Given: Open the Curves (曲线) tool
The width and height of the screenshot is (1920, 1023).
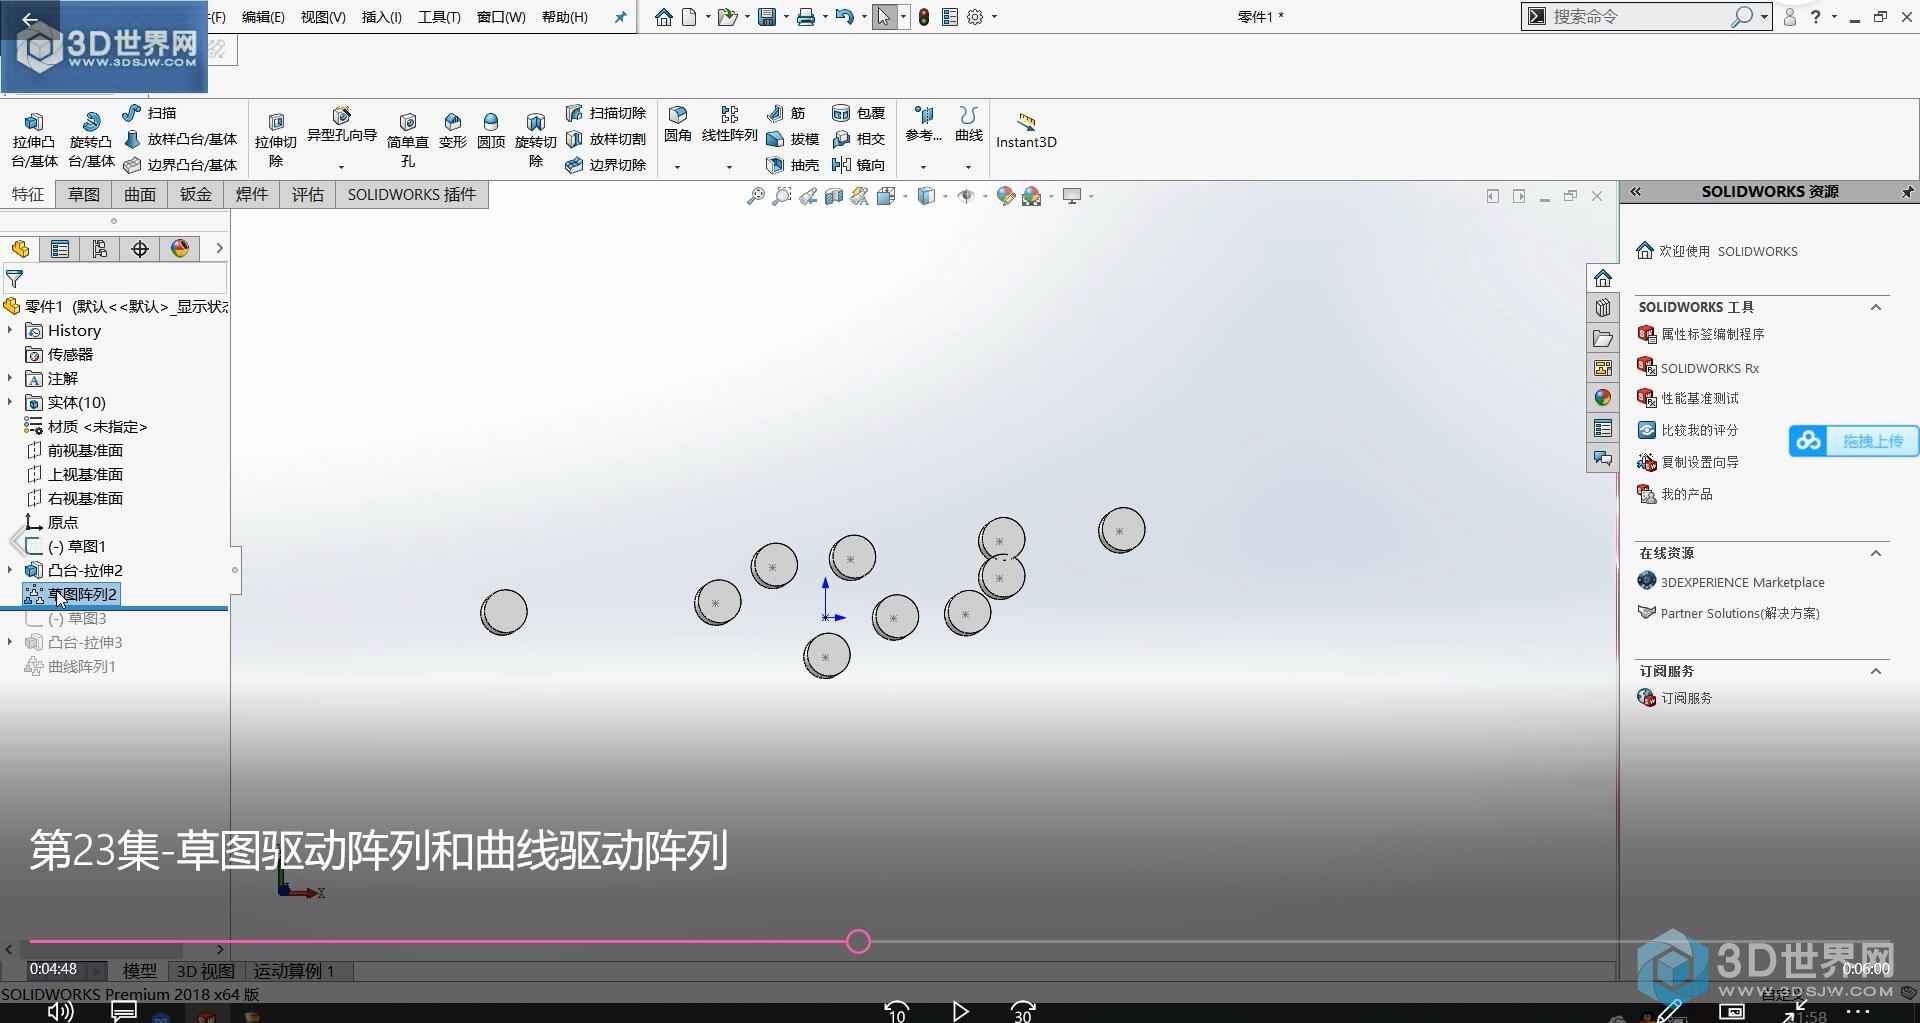Looking at the screenshot, I should pos(968,125).
